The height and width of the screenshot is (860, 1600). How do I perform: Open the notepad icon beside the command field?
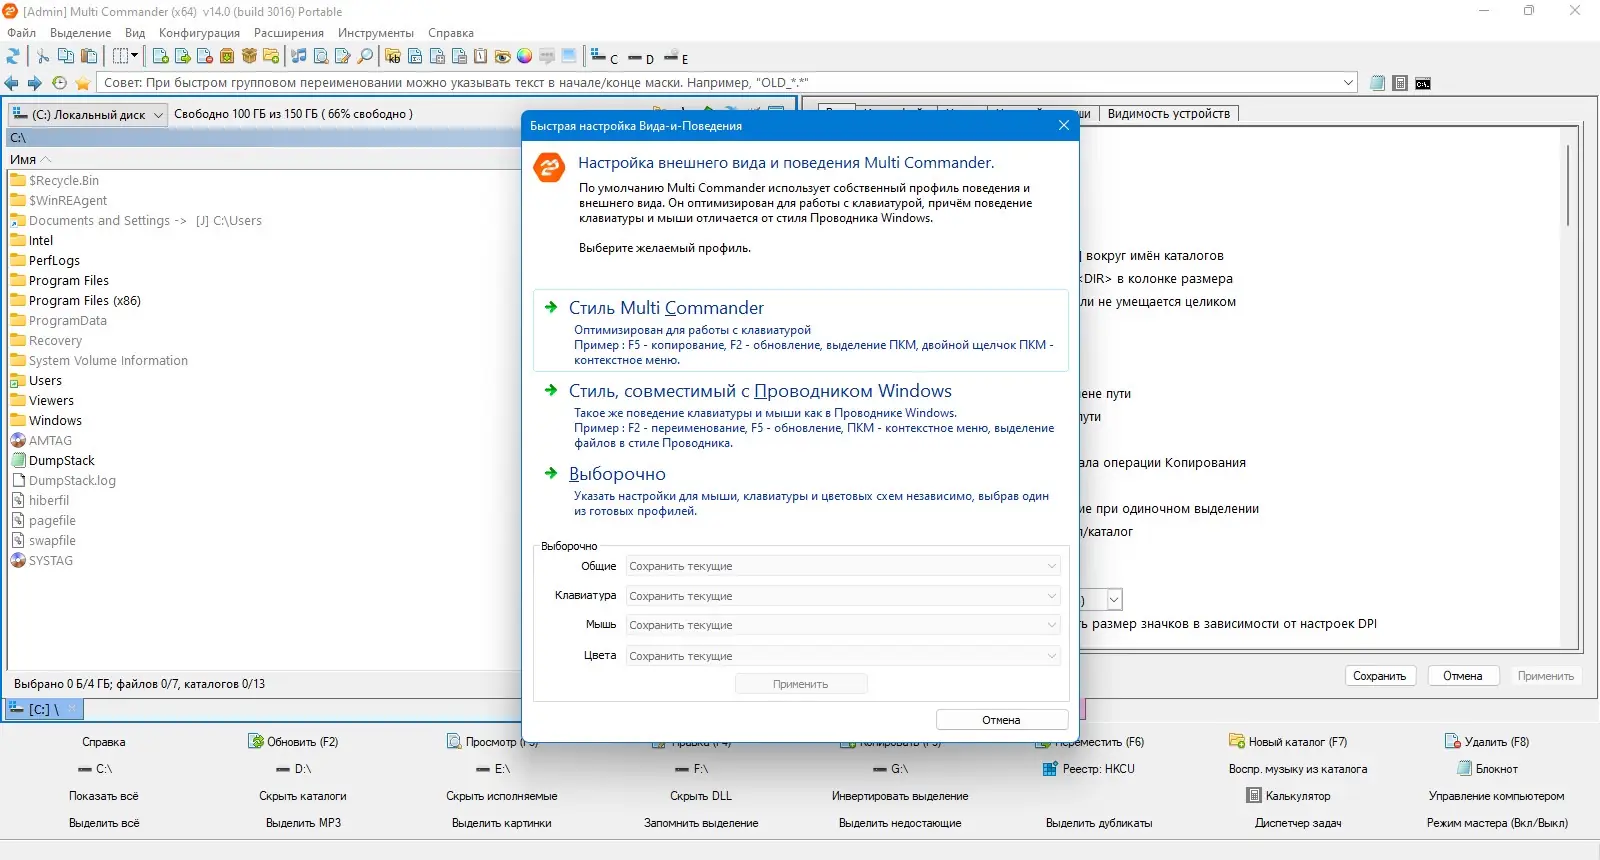pyautogui.click(x=1378, y=83)
